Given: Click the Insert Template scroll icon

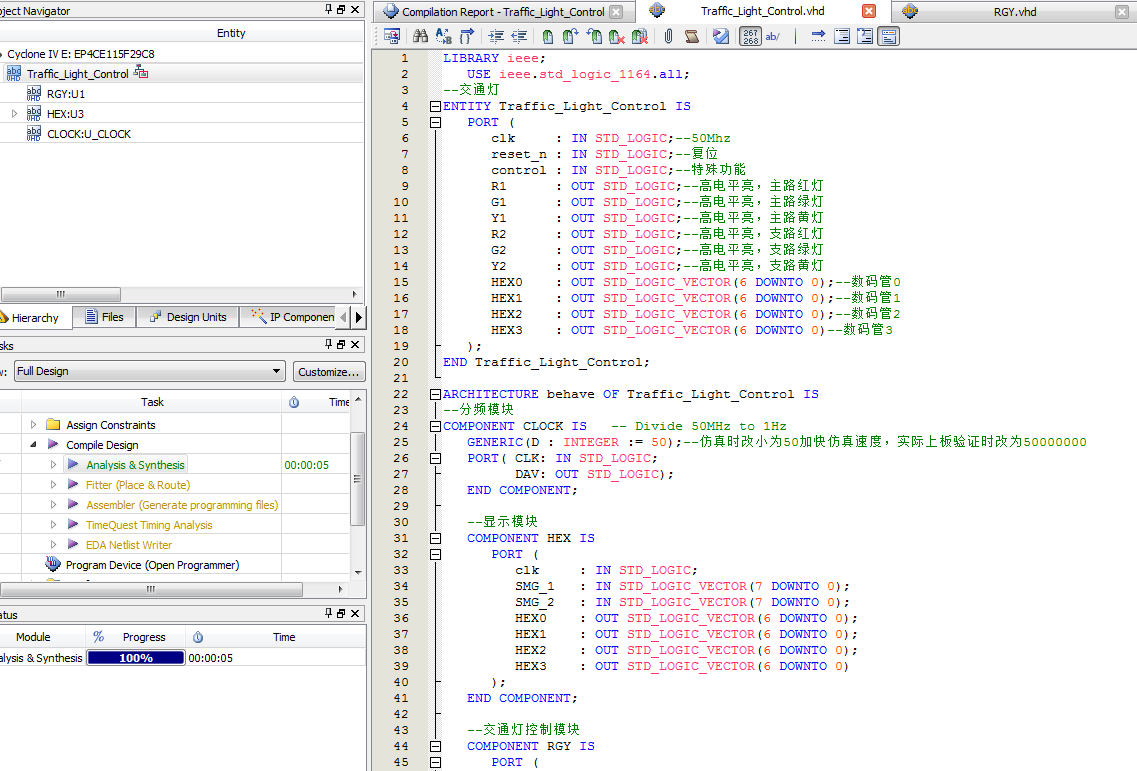Looking at the screenshot, I should 692,37.
